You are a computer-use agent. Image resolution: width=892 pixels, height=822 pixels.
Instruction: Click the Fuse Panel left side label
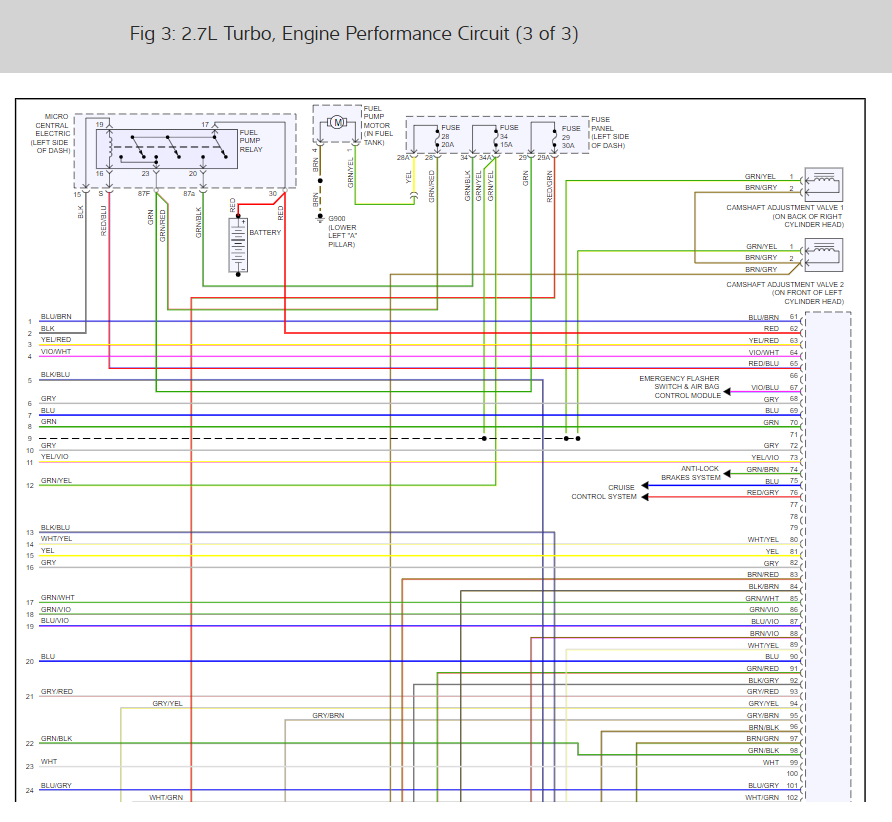[609, 133]
